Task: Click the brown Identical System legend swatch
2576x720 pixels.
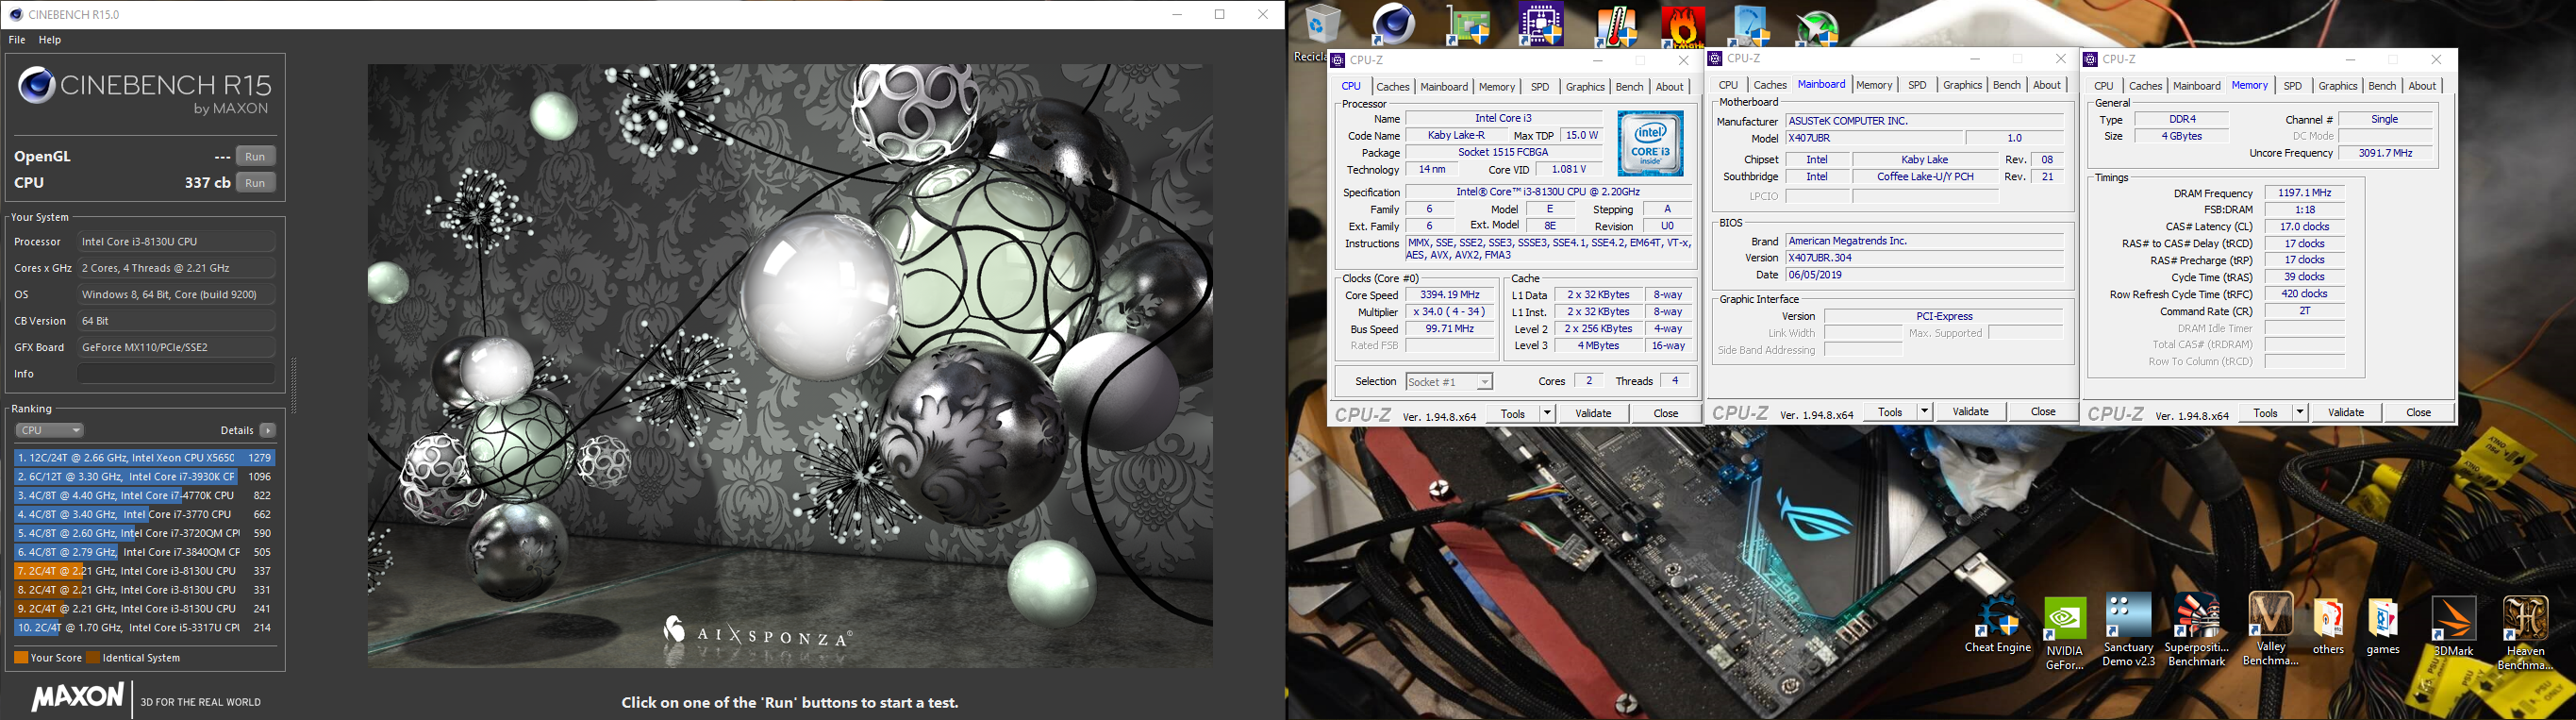Action: (x=93, y=657)
